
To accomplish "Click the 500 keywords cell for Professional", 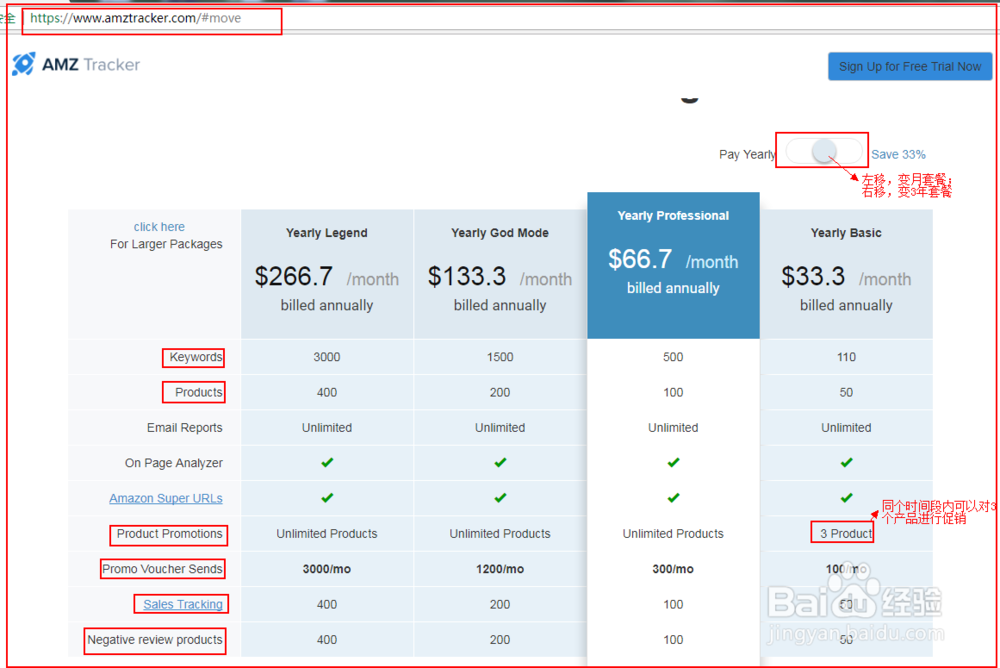I will (673, 357).
